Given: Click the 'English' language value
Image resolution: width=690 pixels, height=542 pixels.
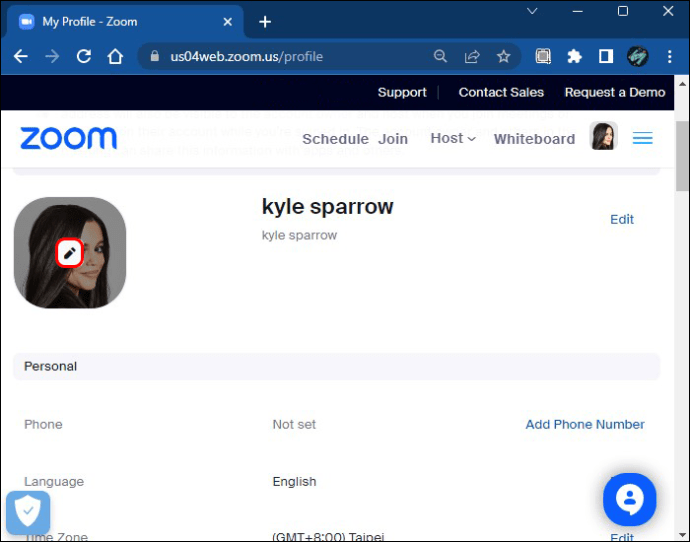Looking at the screenshot, I should pos(294,481).
